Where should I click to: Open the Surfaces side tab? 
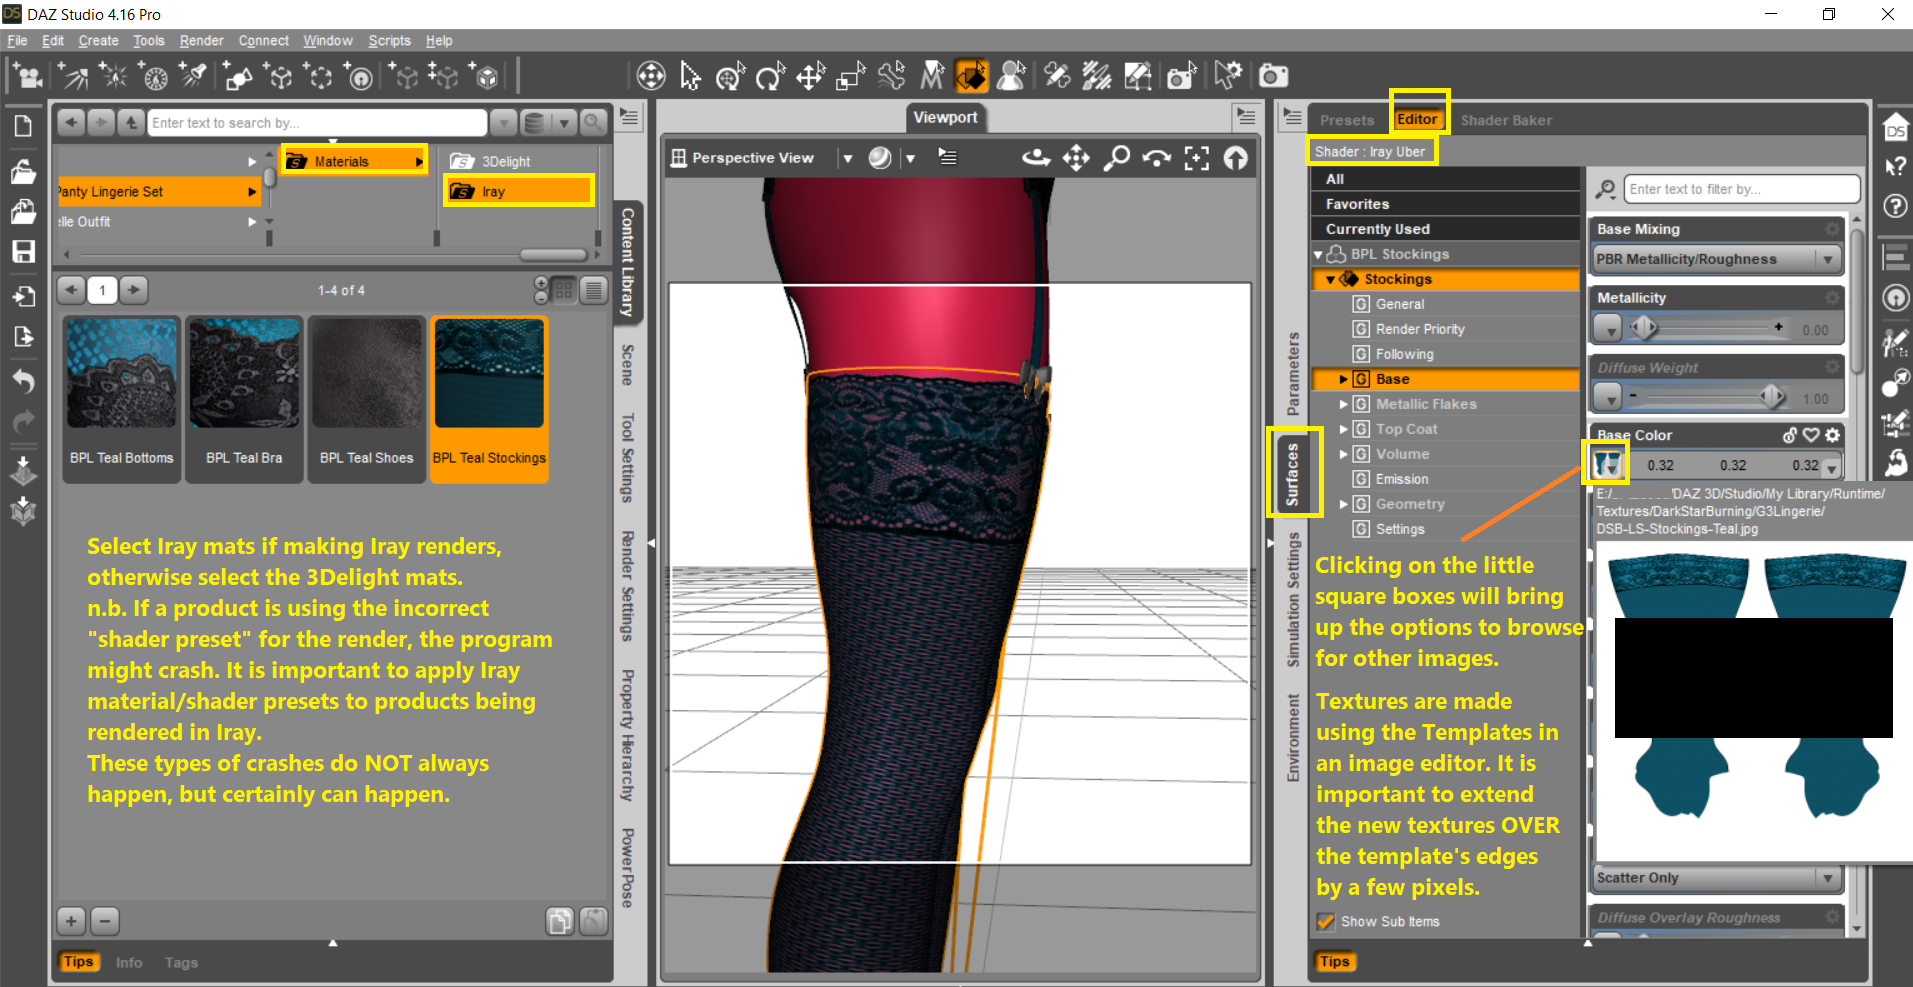click(x=1293, y=474)
